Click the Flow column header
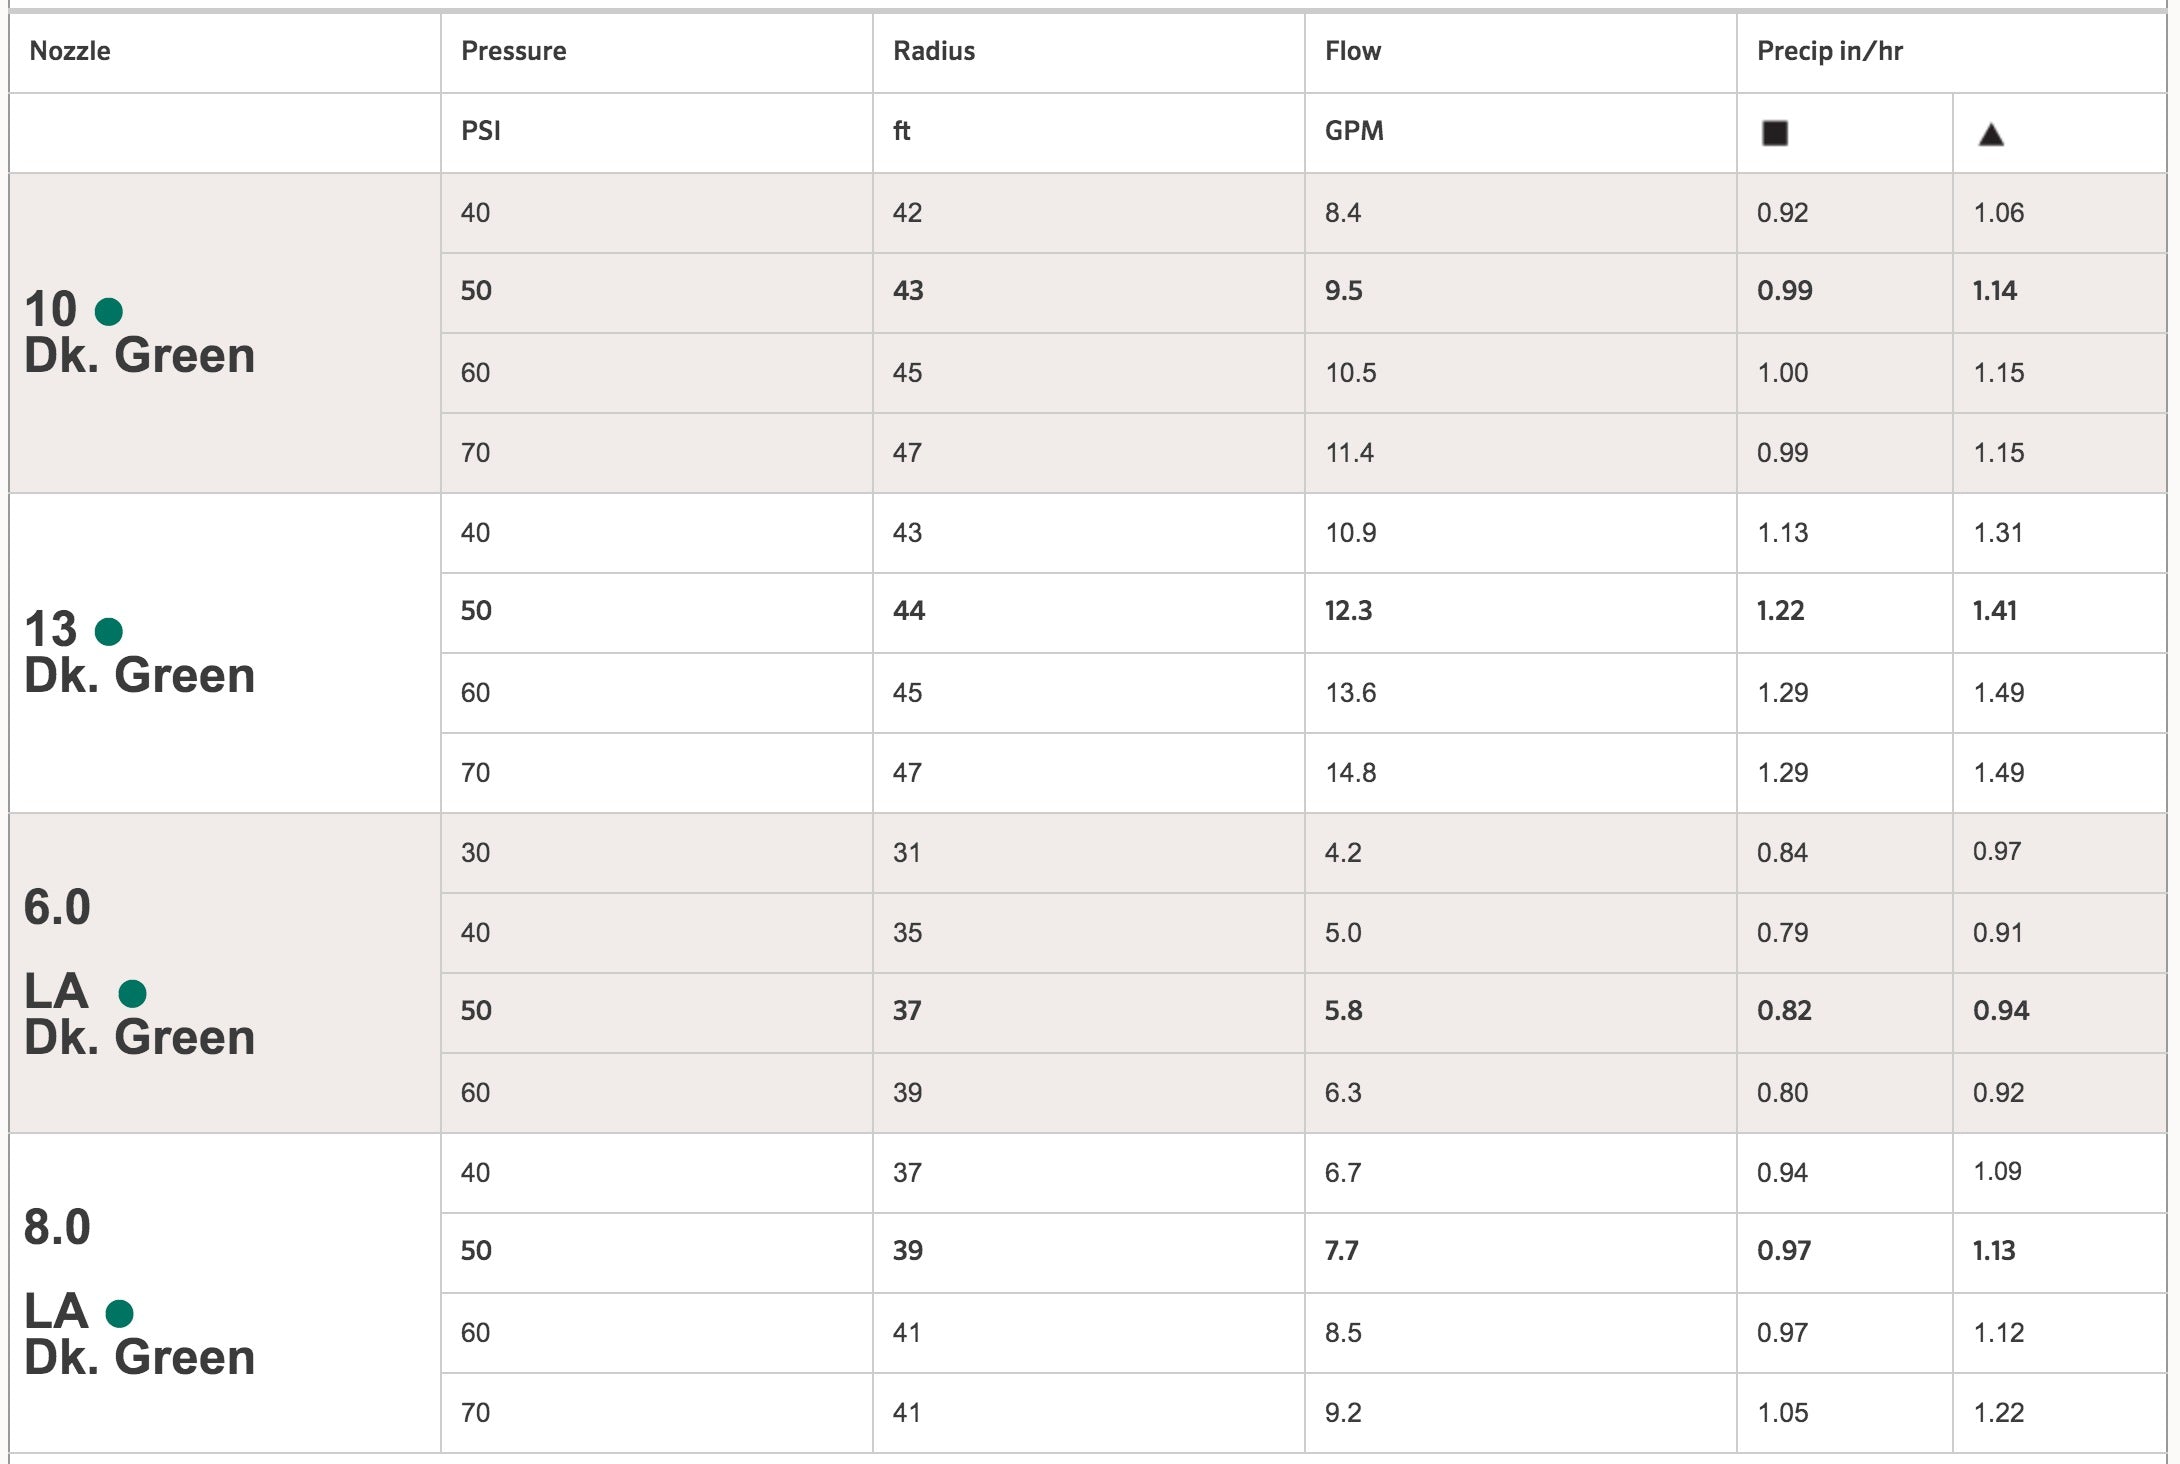The height and width of the screenshot is (1464, 2180). point(1353,51)
